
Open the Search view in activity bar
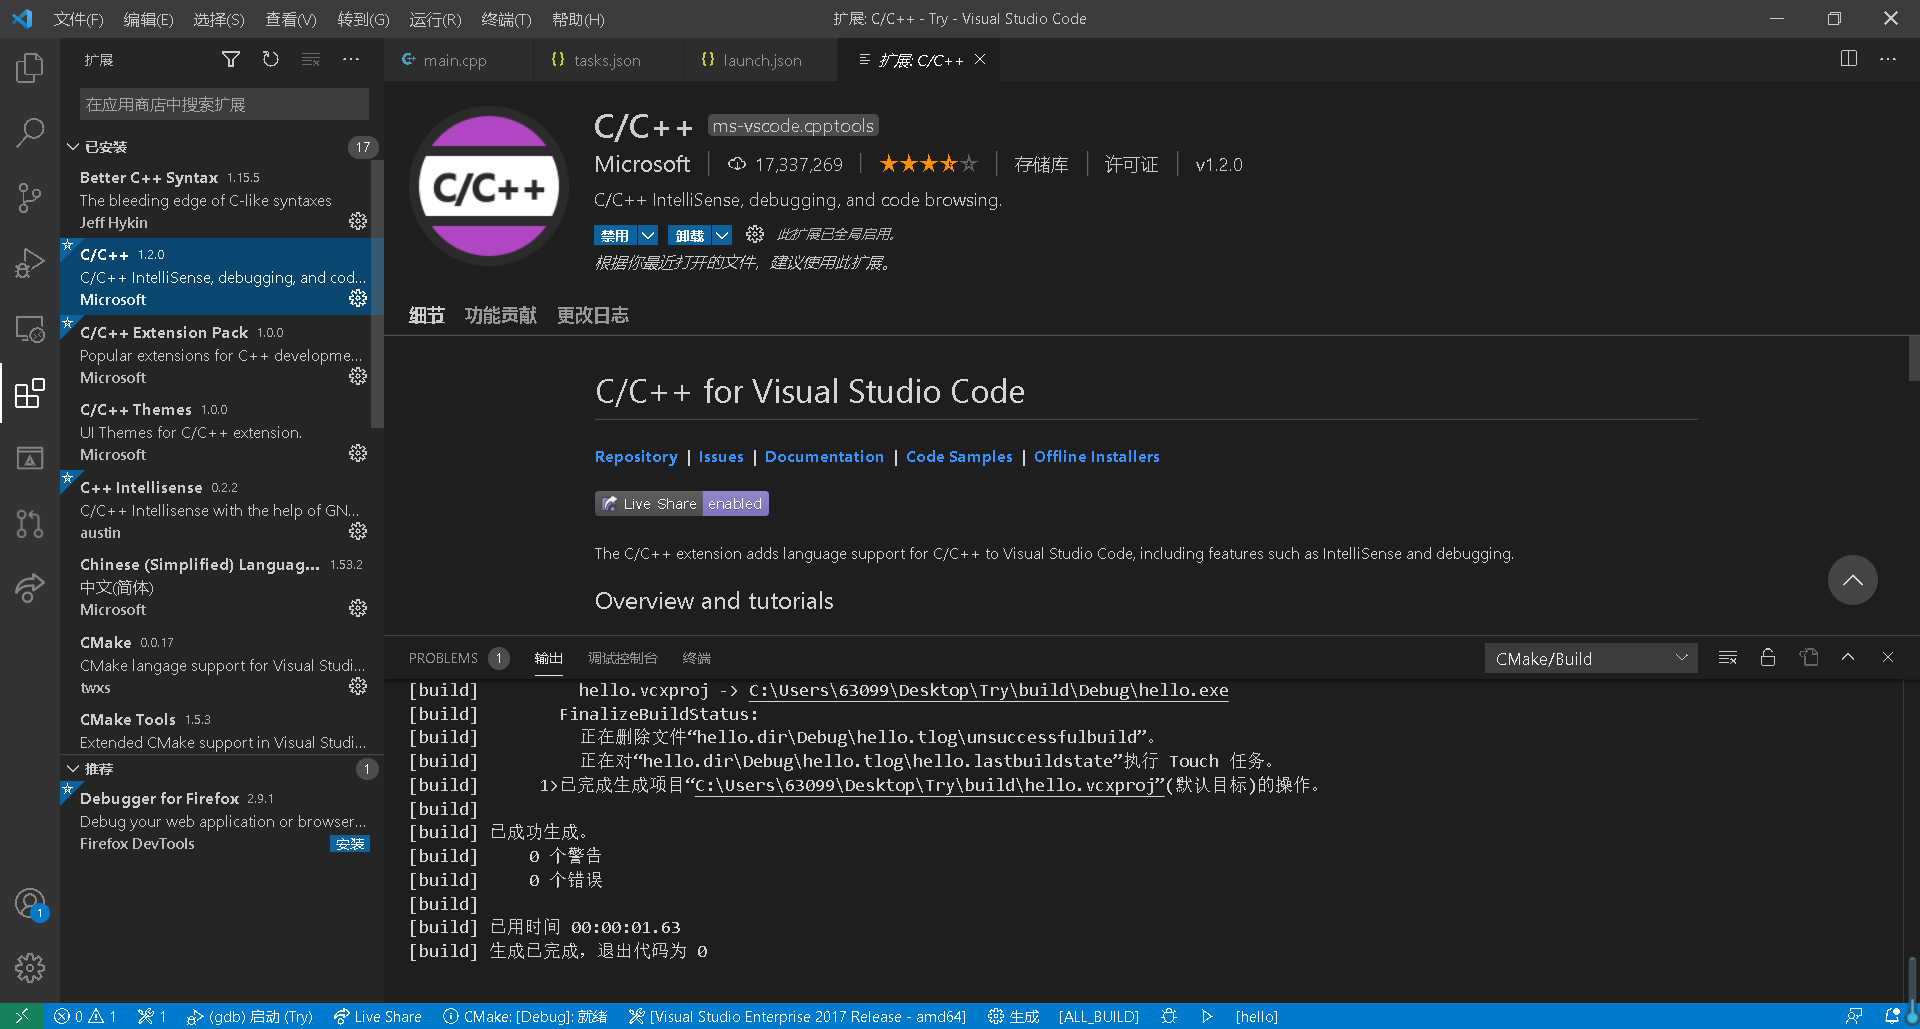click(30, 133)
